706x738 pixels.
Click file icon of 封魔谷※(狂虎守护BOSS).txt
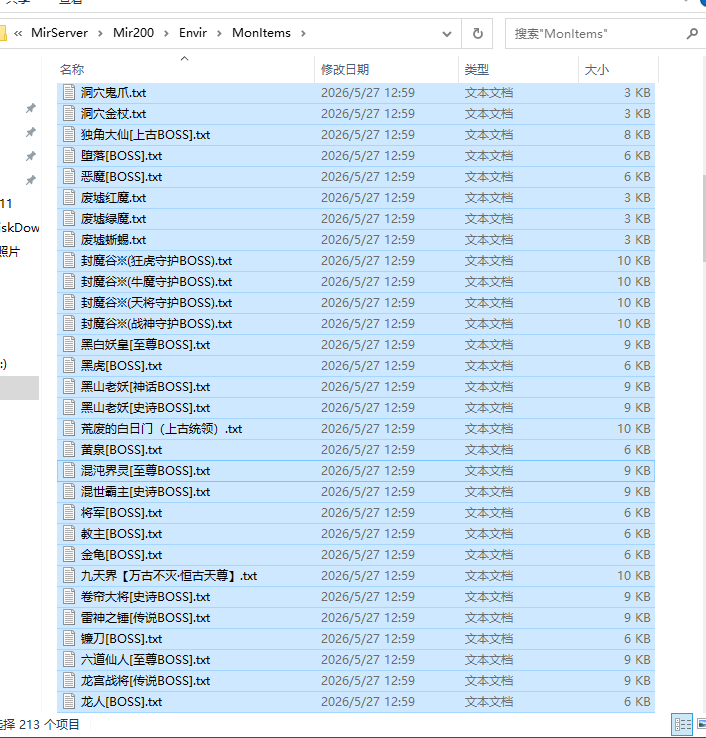pyautogui.click(x=69, y=260)
